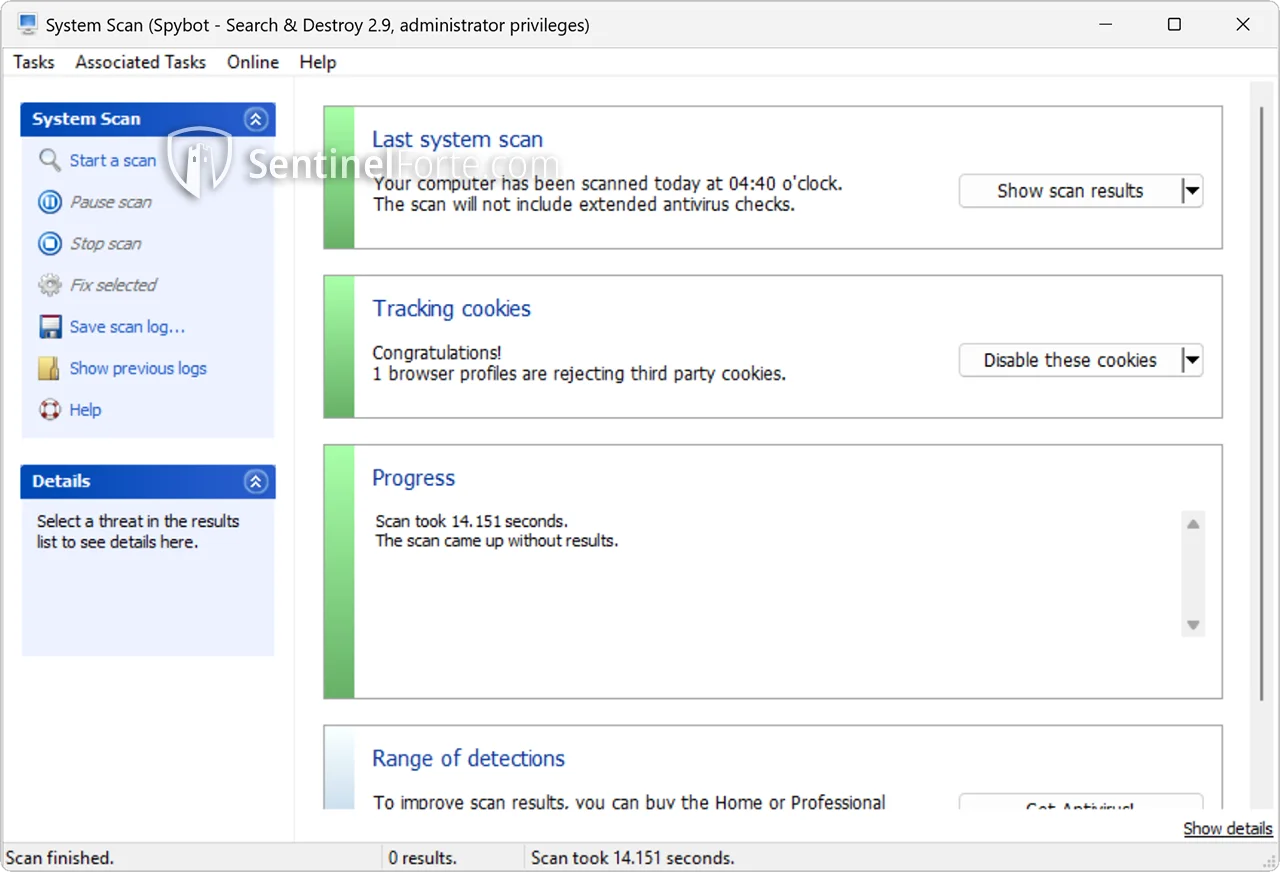Click 'Select a threat in the results' details text
The width and height of the screenshot is (1280, 872).
[x=138, y=521]
